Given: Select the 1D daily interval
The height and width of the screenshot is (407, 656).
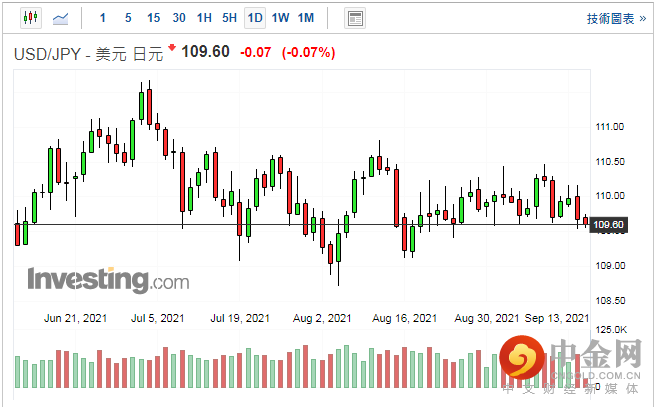Looking at the screenshot, I should 255,18.
